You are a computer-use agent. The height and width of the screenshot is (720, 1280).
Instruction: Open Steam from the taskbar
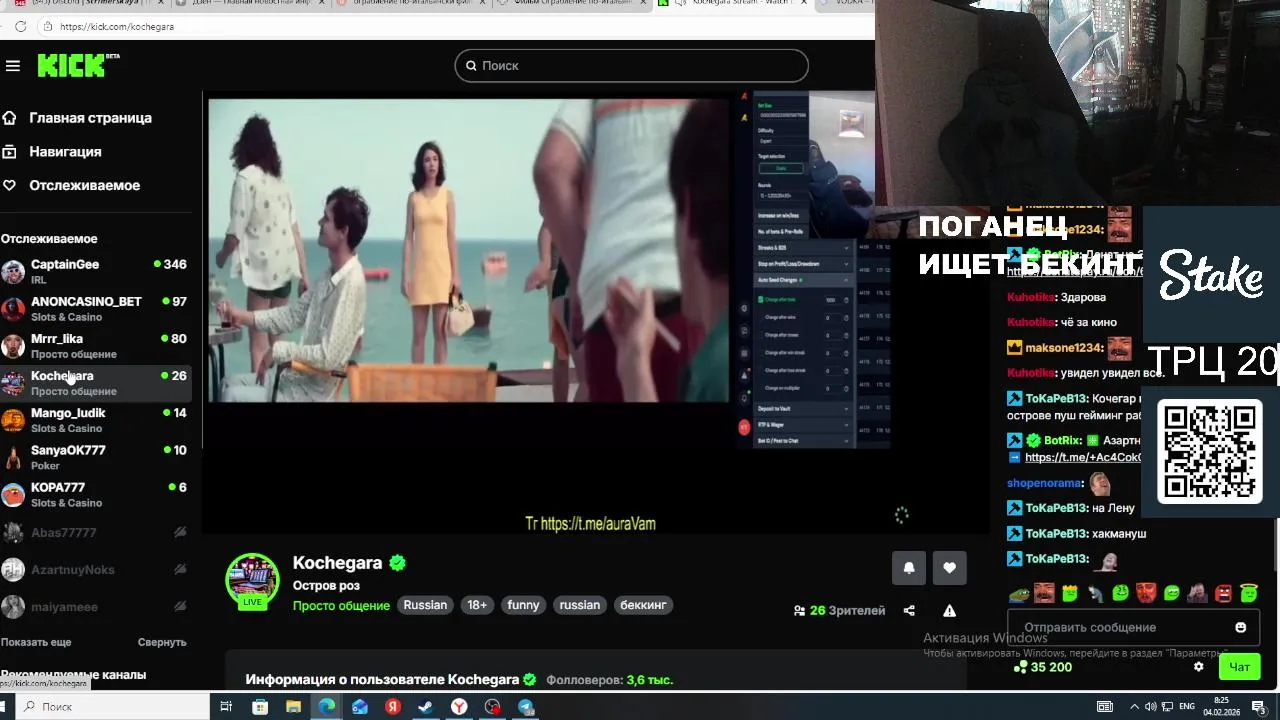(425, 707)
